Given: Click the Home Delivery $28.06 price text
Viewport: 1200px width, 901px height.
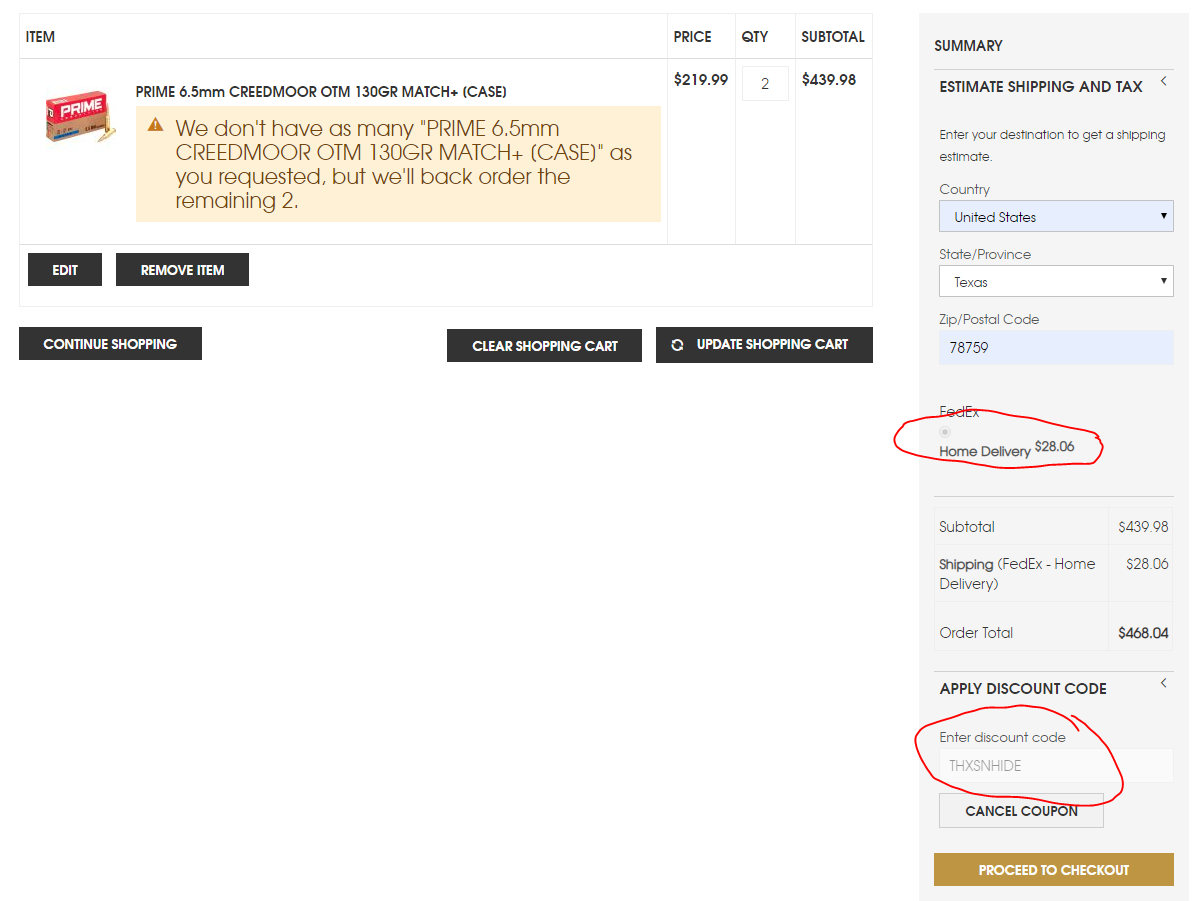Looking at the screenshot, I should [x=1055, y=446].
